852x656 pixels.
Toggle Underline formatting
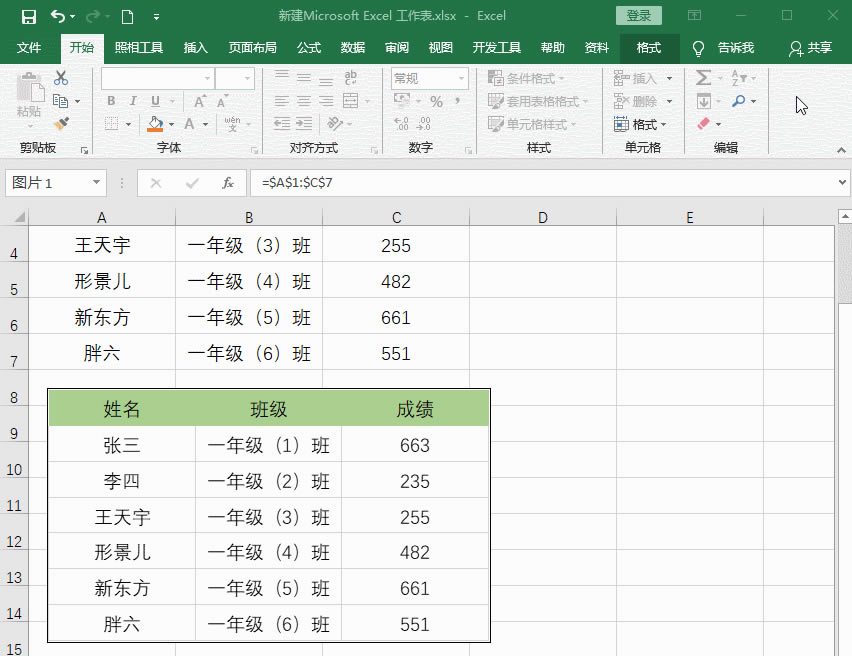click(x=155, y=101)
